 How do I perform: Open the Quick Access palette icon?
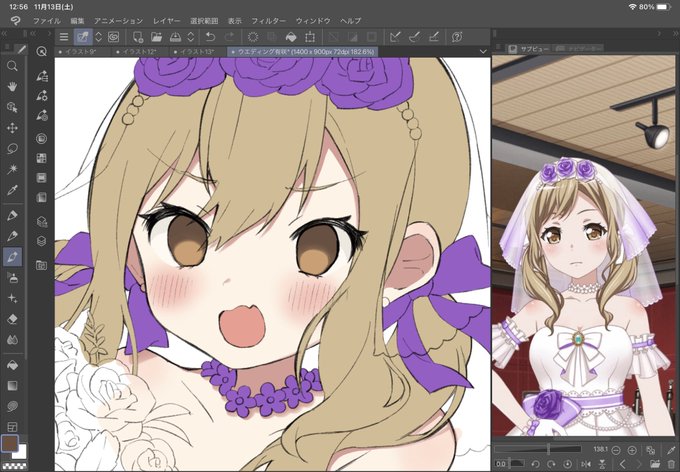(x=42, y=52)
